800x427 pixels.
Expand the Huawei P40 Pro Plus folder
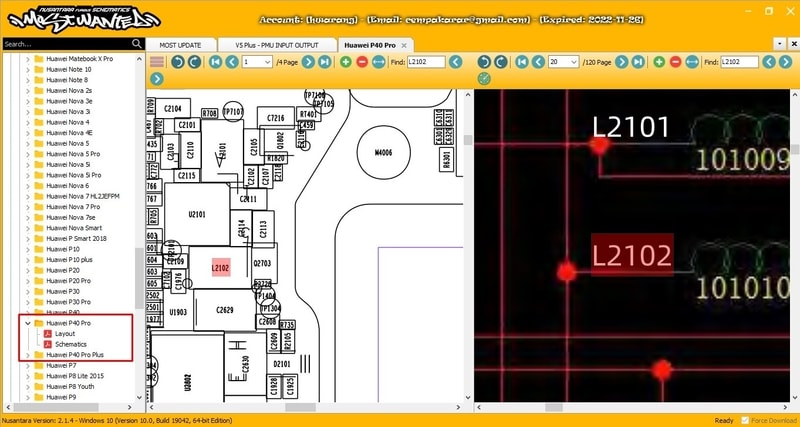[28, 355]
